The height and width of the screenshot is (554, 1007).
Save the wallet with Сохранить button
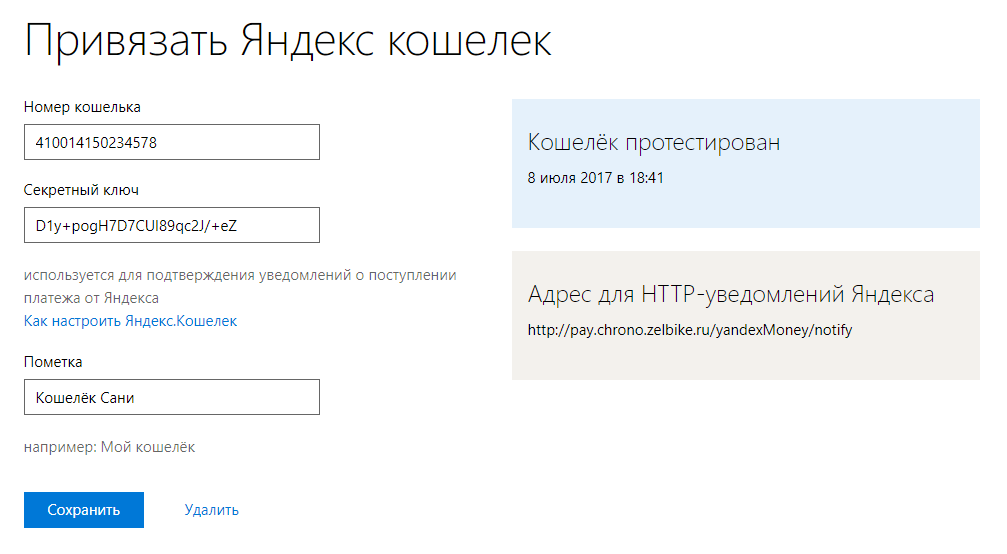(83, 510)
